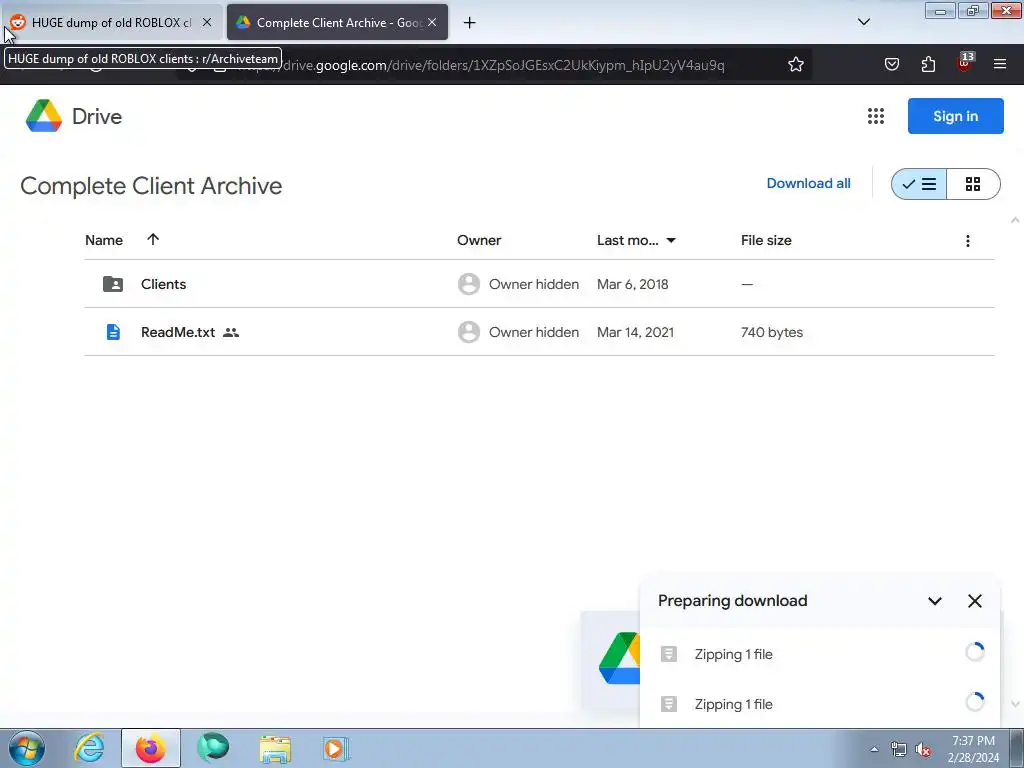Click the Preparing download title
The image size is (1024, 768).
pos(733,601)
